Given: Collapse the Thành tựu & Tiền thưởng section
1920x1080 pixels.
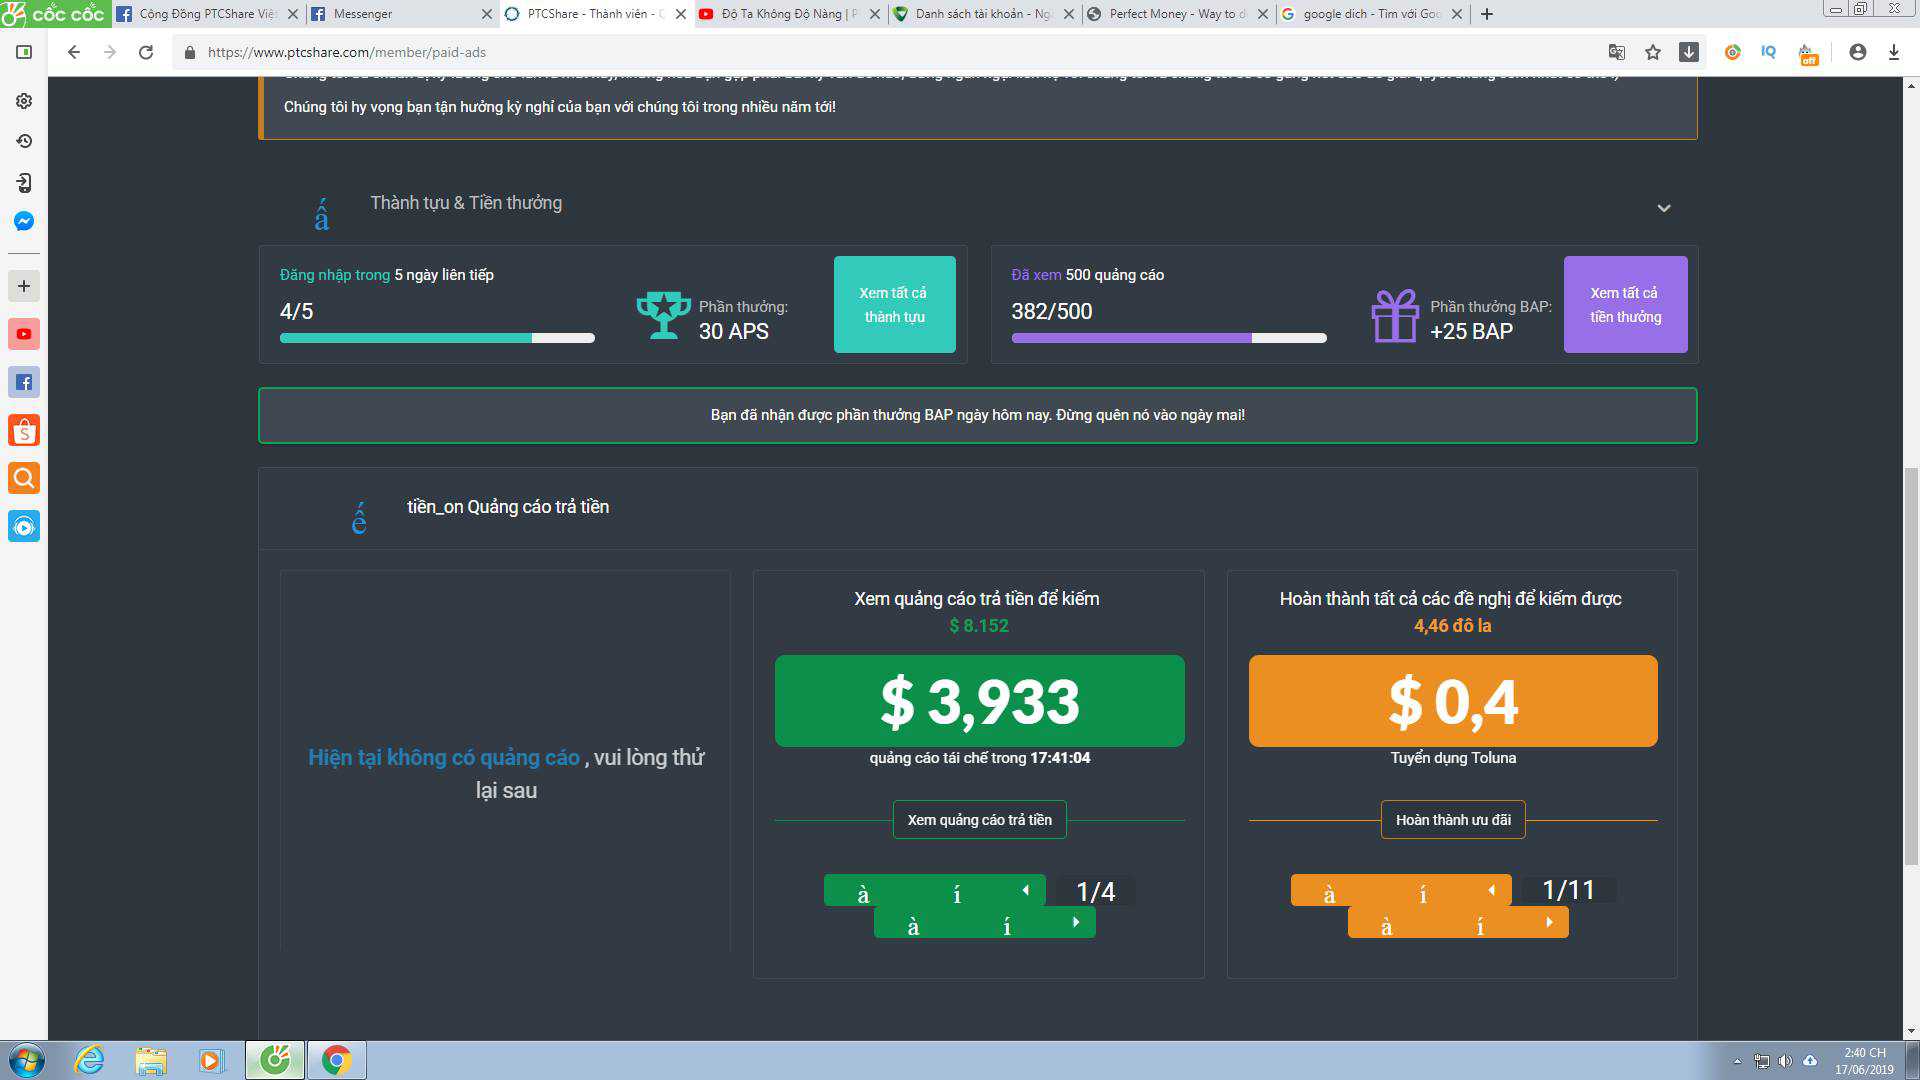Looking at the screenshot, I should (x=1664, y=208).
